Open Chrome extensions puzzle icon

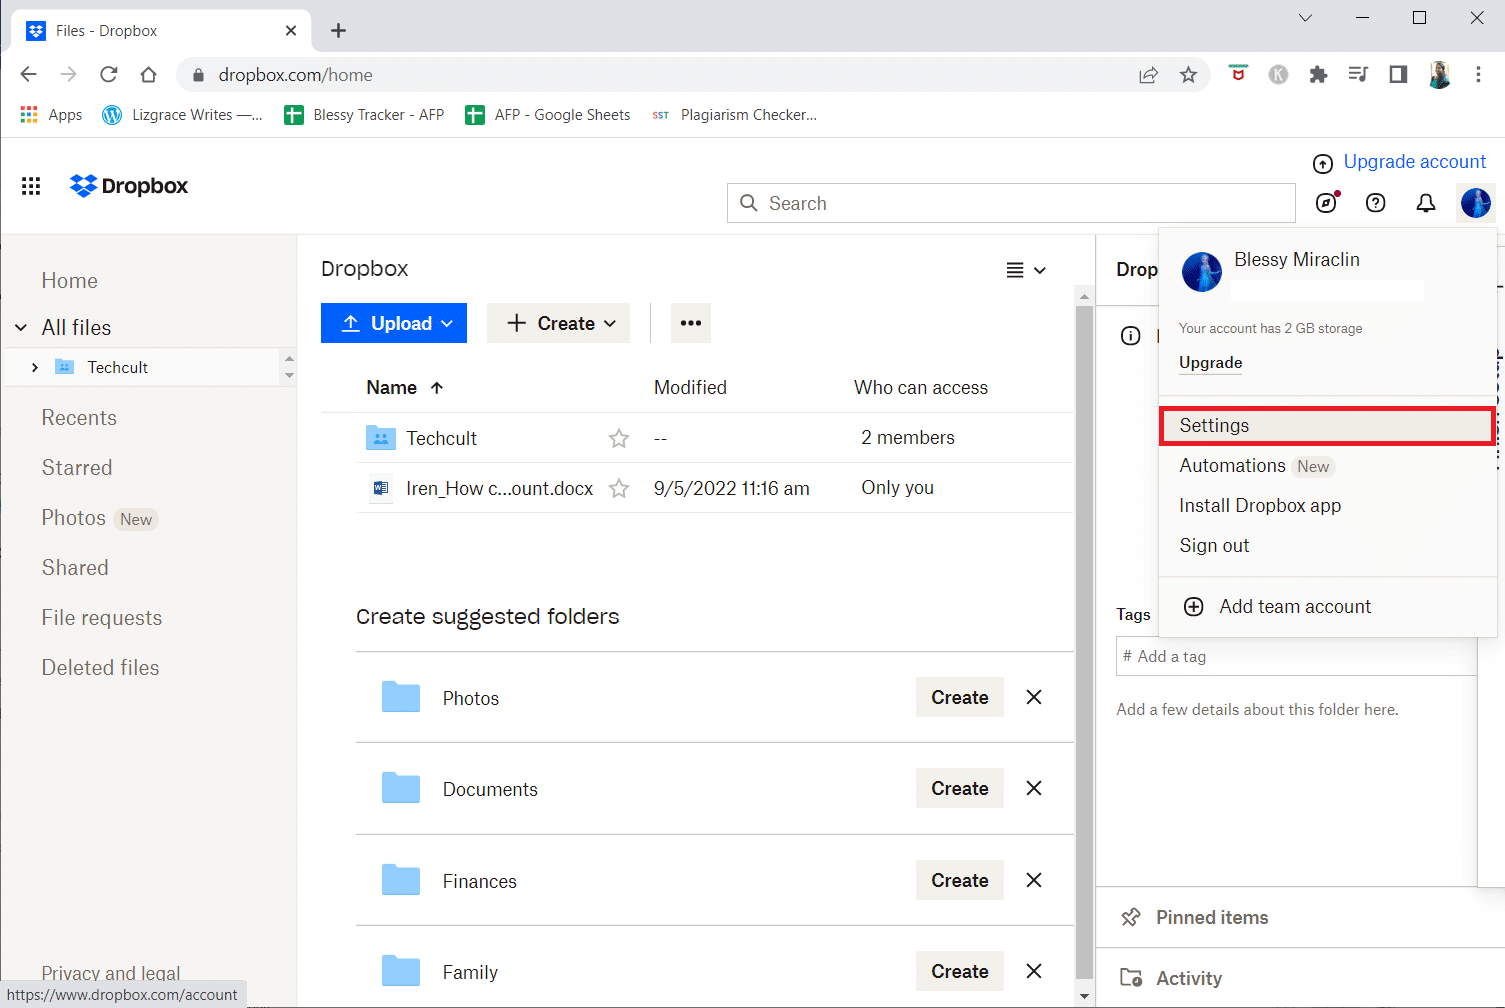click(1318, 75)
